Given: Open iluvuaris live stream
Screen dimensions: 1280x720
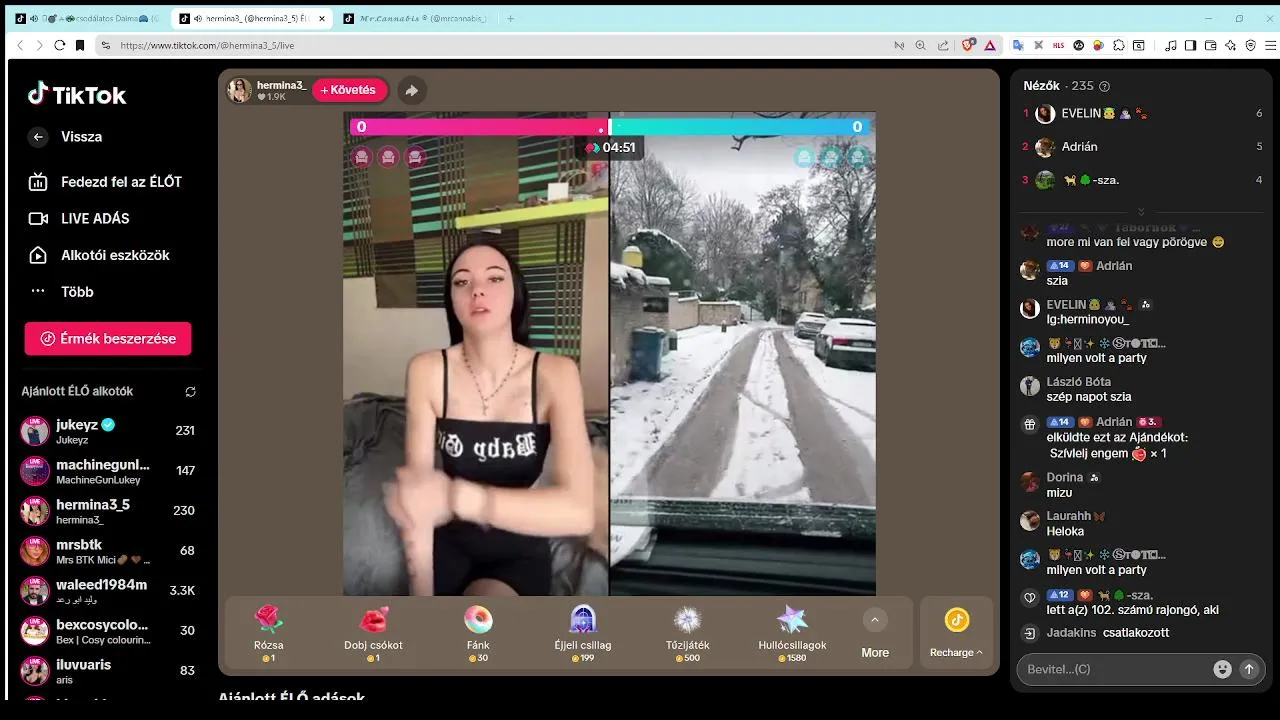Looking at the screenshot, I should click(x=108, y=671).
